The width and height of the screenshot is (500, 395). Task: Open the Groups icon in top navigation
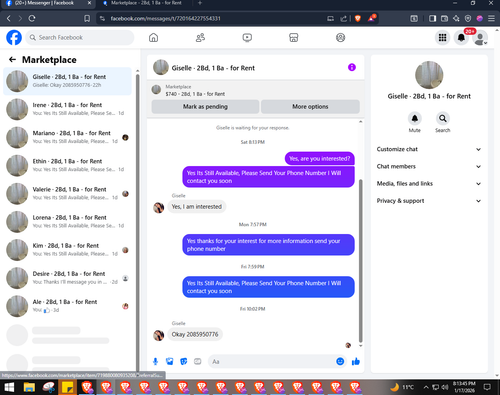(x=340, y=38)
